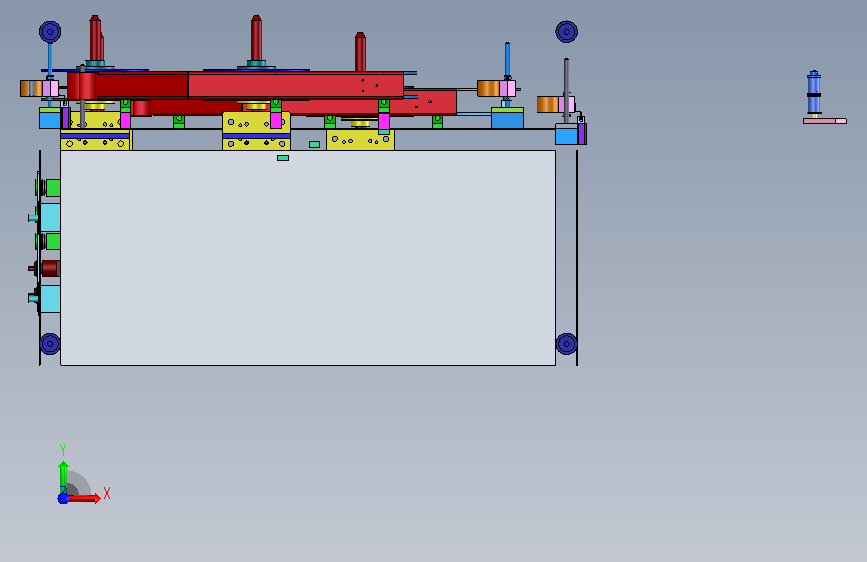867x562 pixels.
Task: Click the blue origin ball of the axis triad
Action: 63,498
